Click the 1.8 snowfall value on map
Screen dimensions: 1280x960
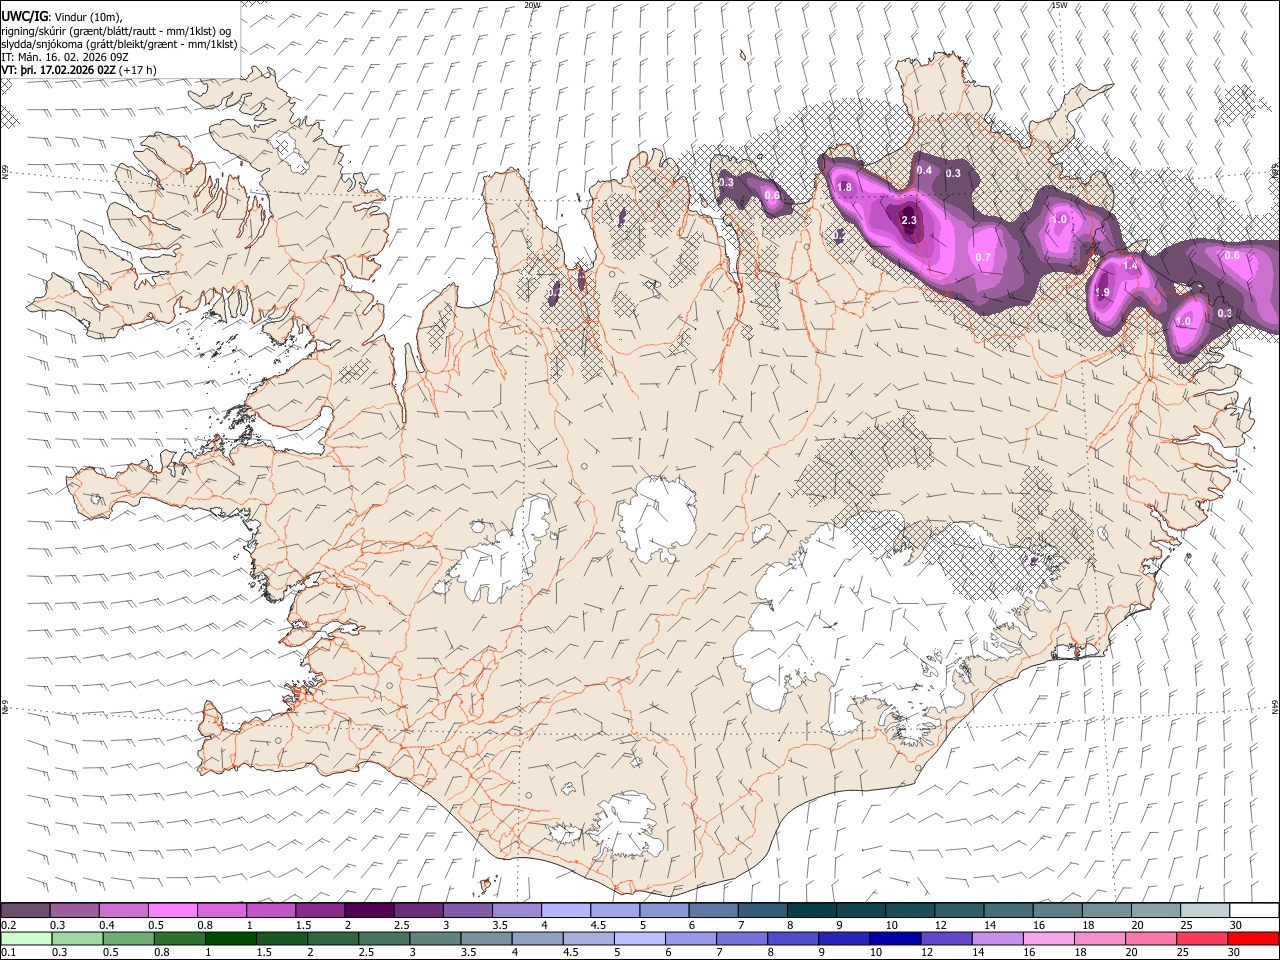point(844,187)
